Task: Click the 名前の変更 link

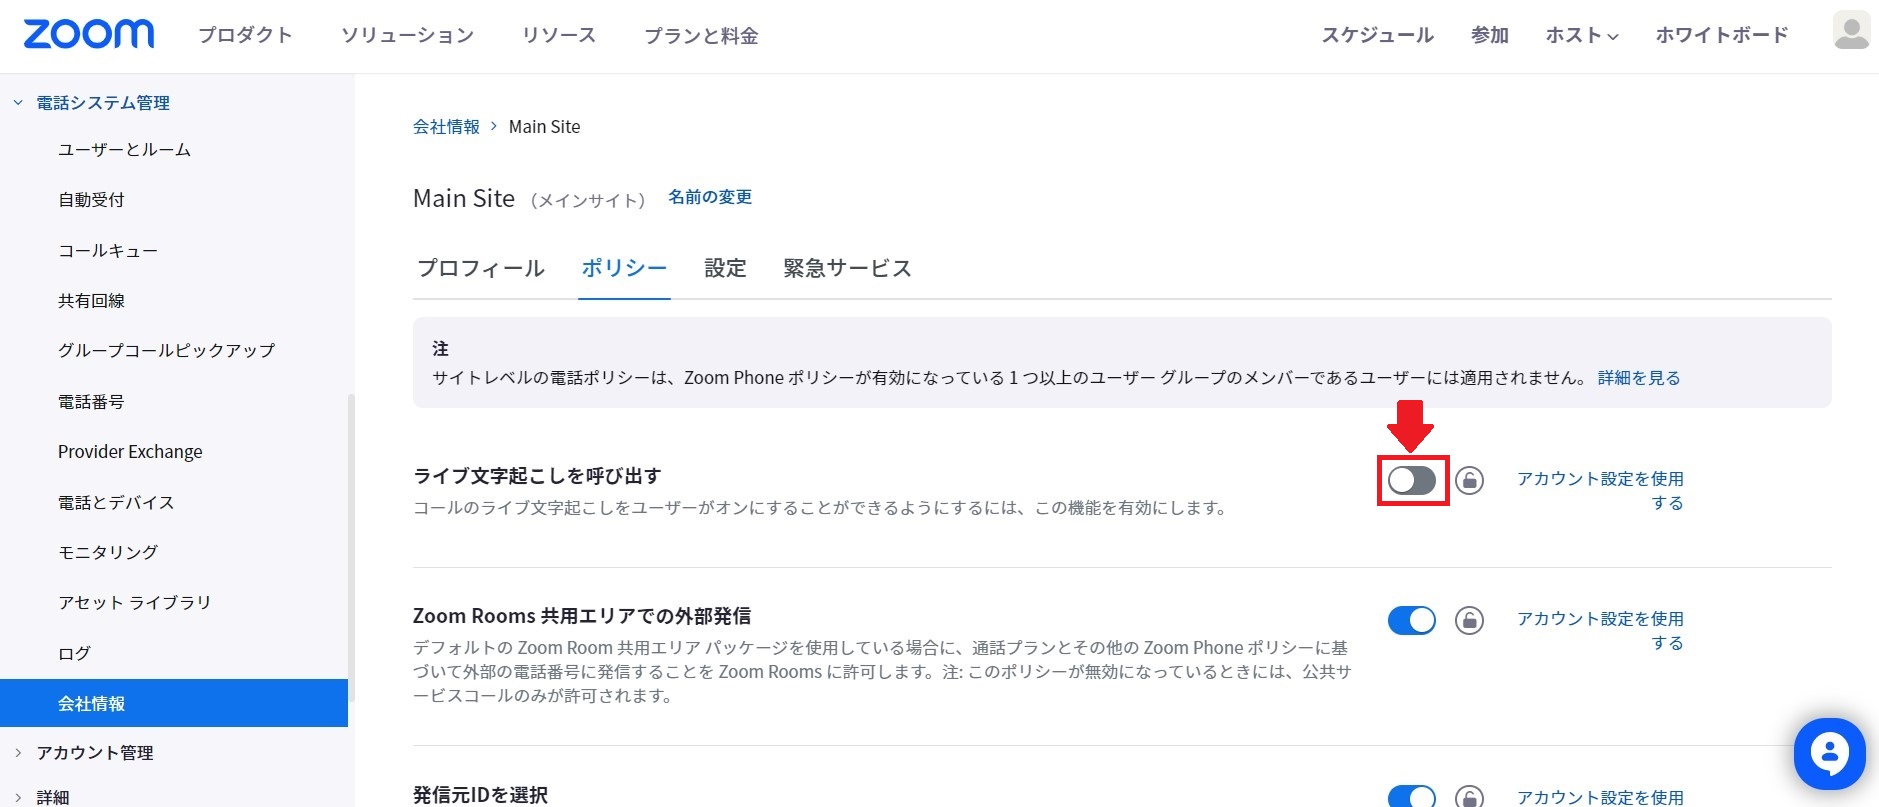Action: tap(710, 197)
